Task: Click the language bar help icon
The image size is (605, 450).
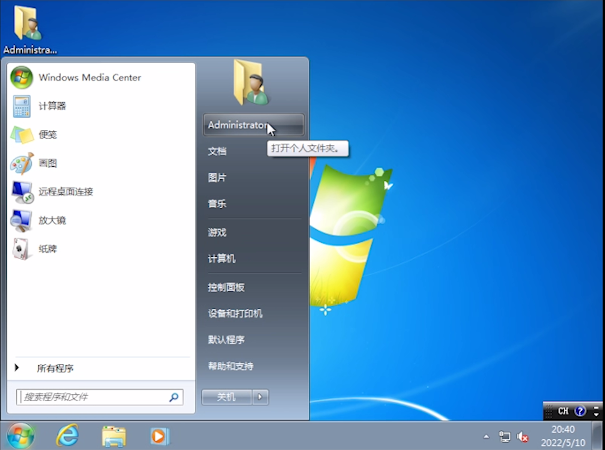Action: tap(580, 411)
